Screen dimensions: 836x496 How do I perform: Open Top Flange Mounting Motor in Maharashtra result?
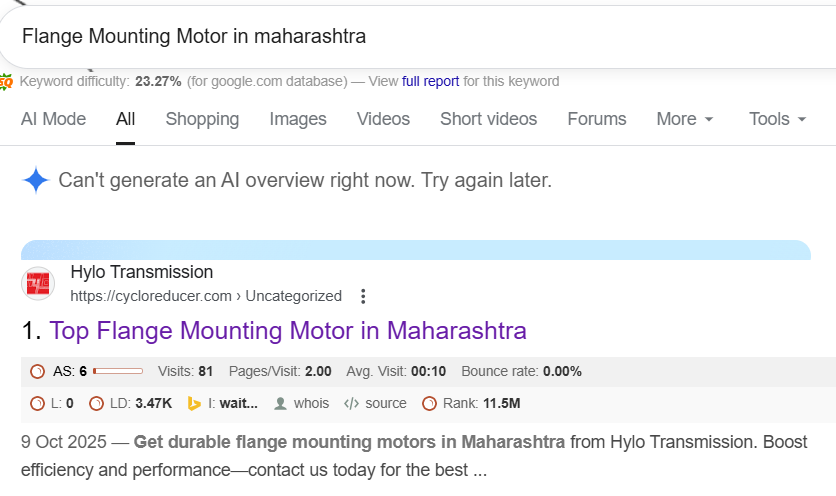coord(287,330)
